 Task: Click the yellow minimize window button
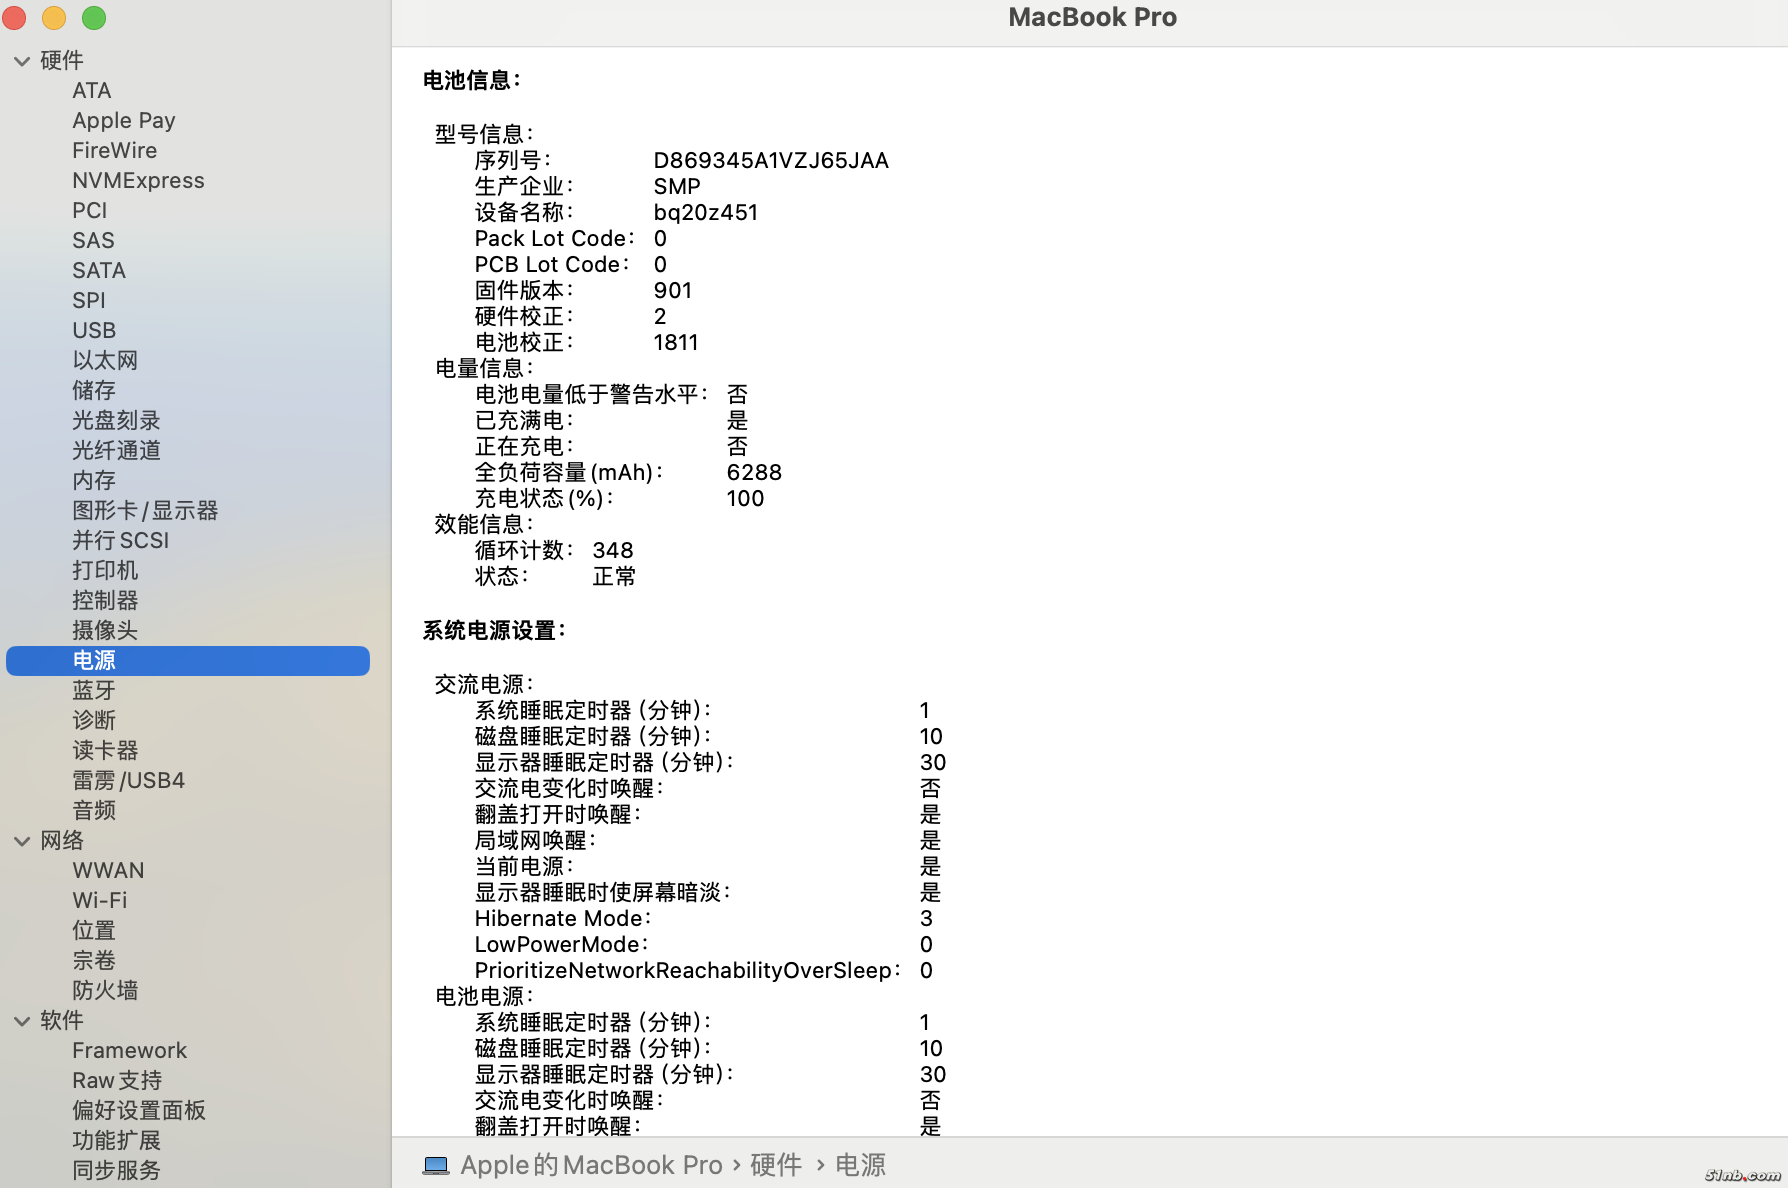click(x=54, y=18)
